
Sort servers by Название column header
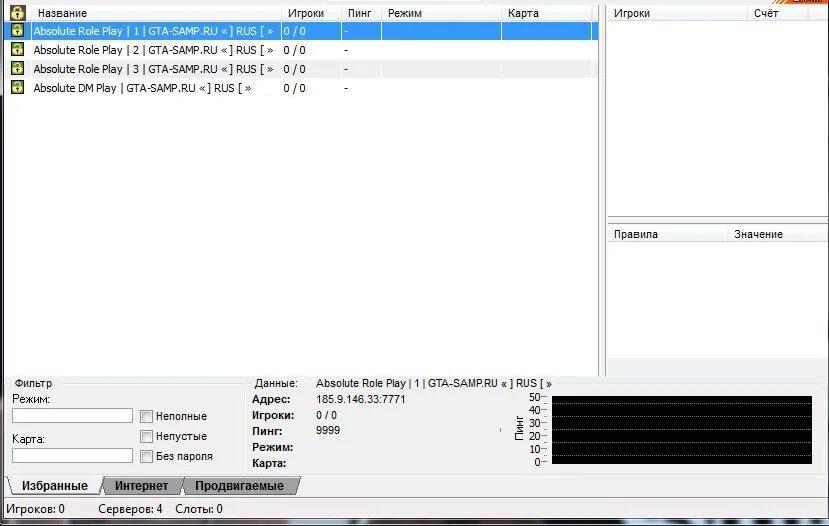point(156,13)
